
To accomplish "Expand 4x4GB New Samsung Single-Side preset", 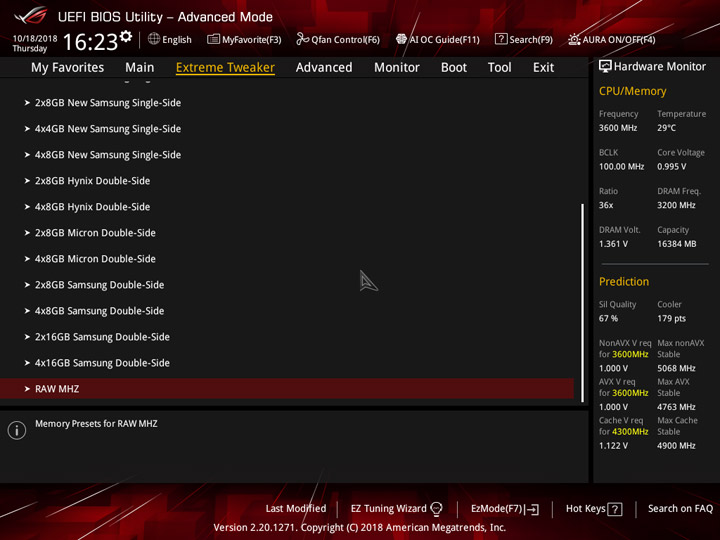I will 287,129.
